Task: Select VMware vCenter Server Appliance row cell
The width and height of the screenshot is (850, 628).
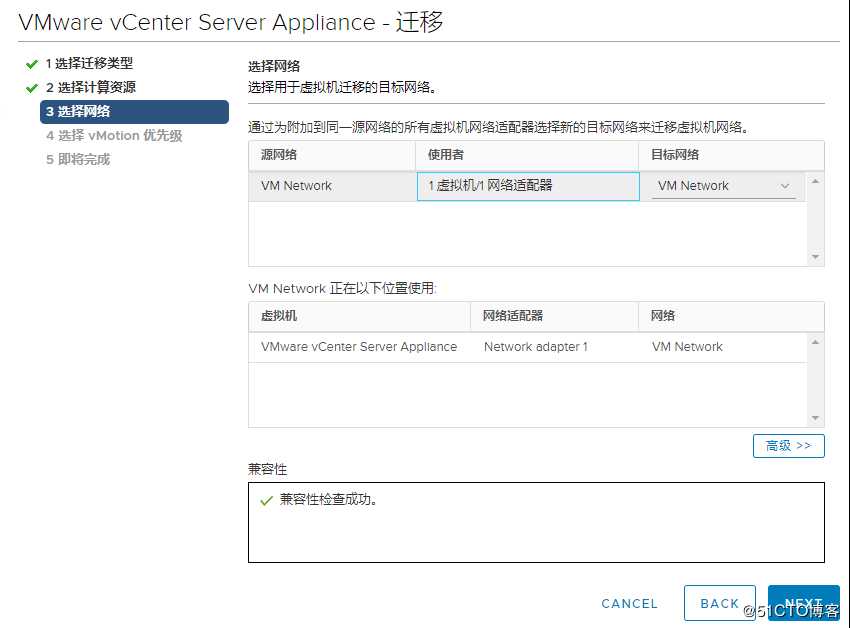Action: 359,347
